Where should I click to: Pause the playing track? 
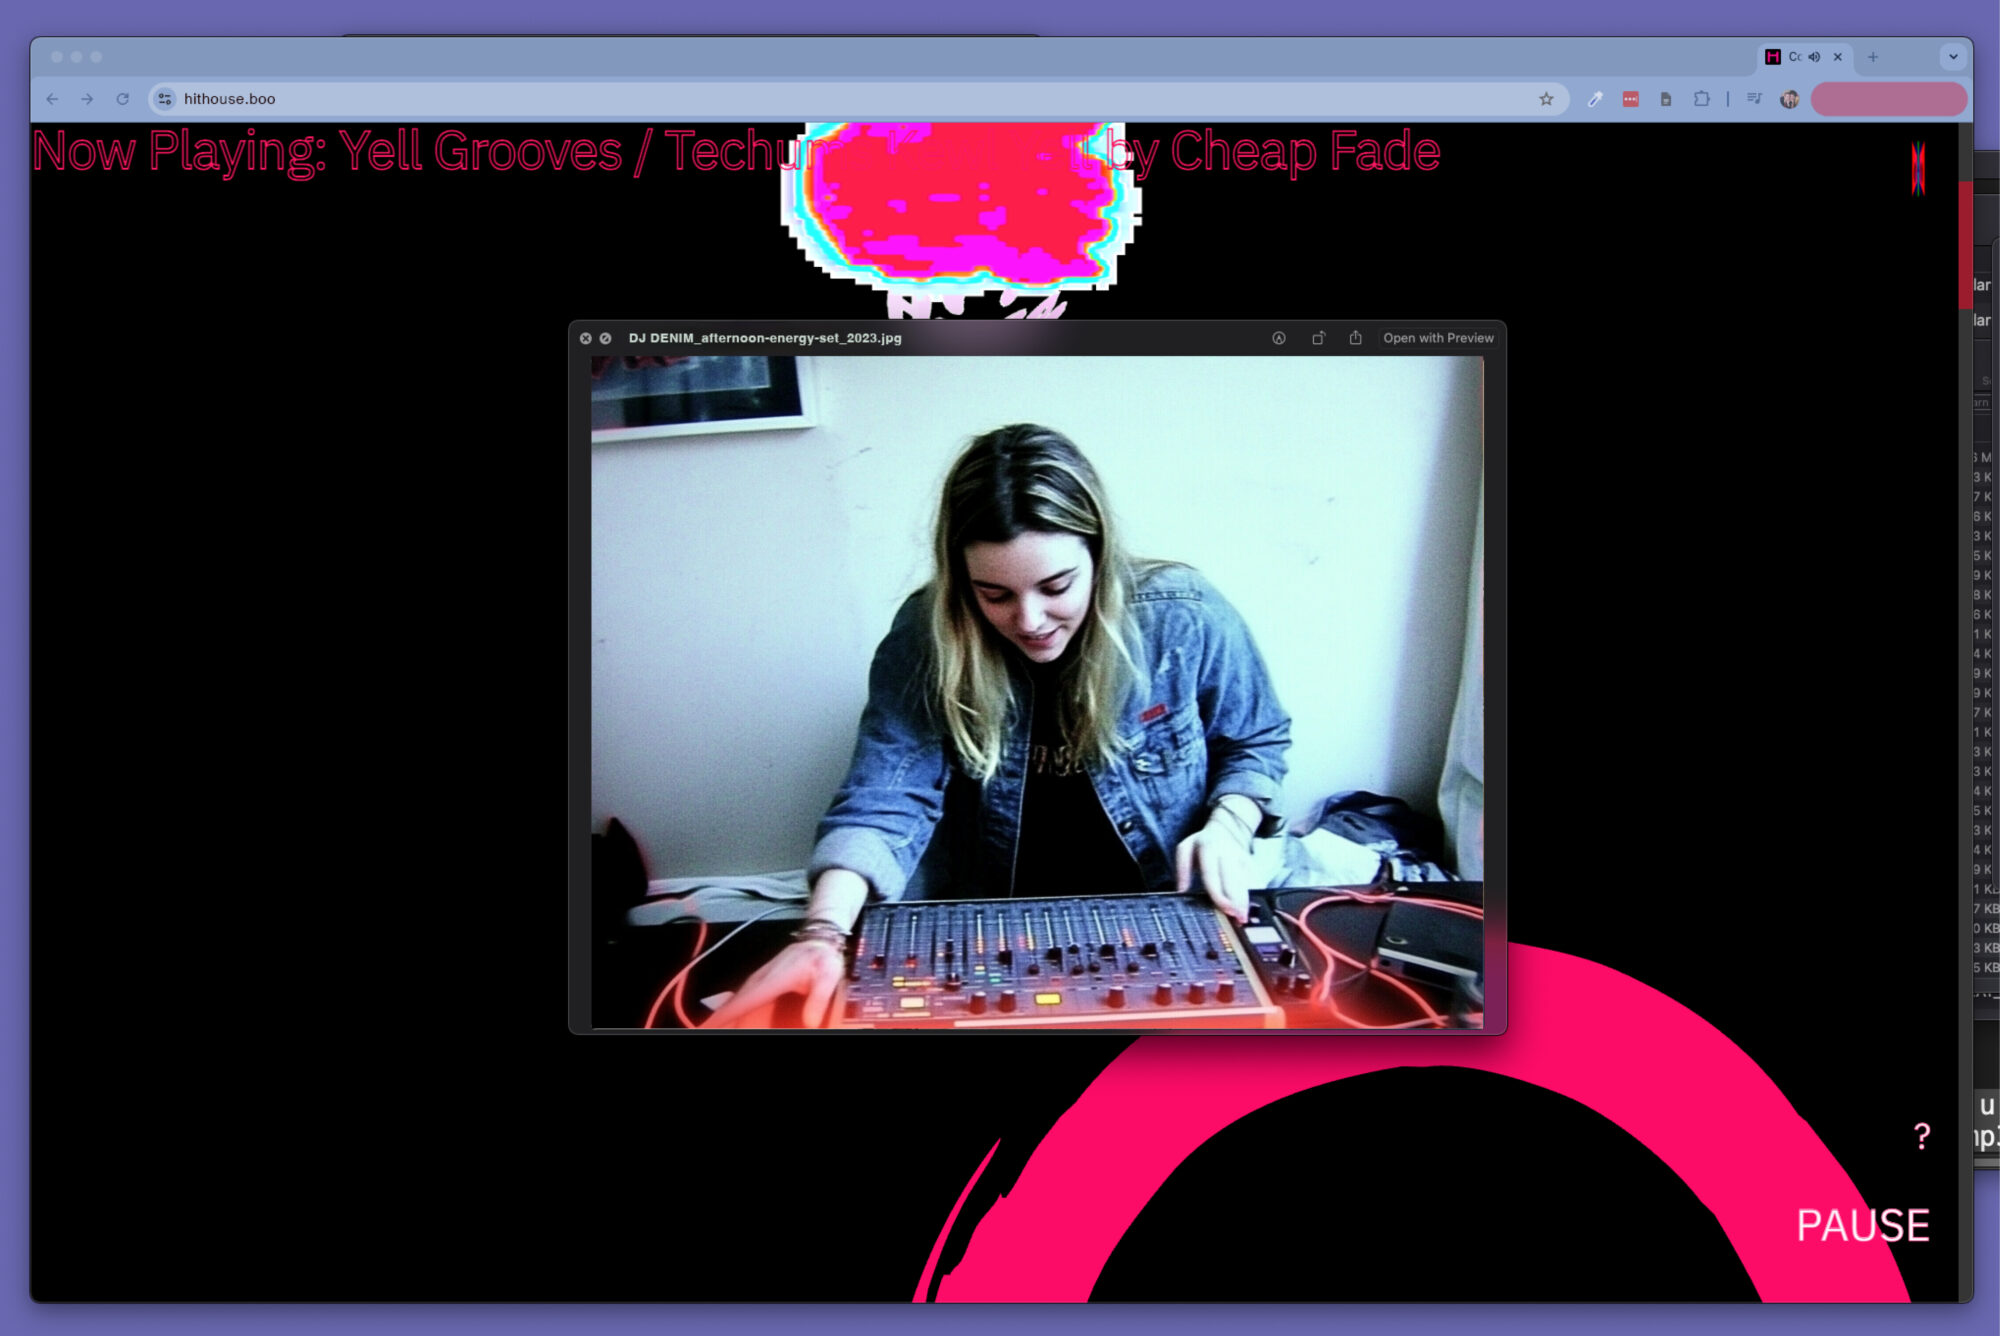(x=1862, y=1225)
